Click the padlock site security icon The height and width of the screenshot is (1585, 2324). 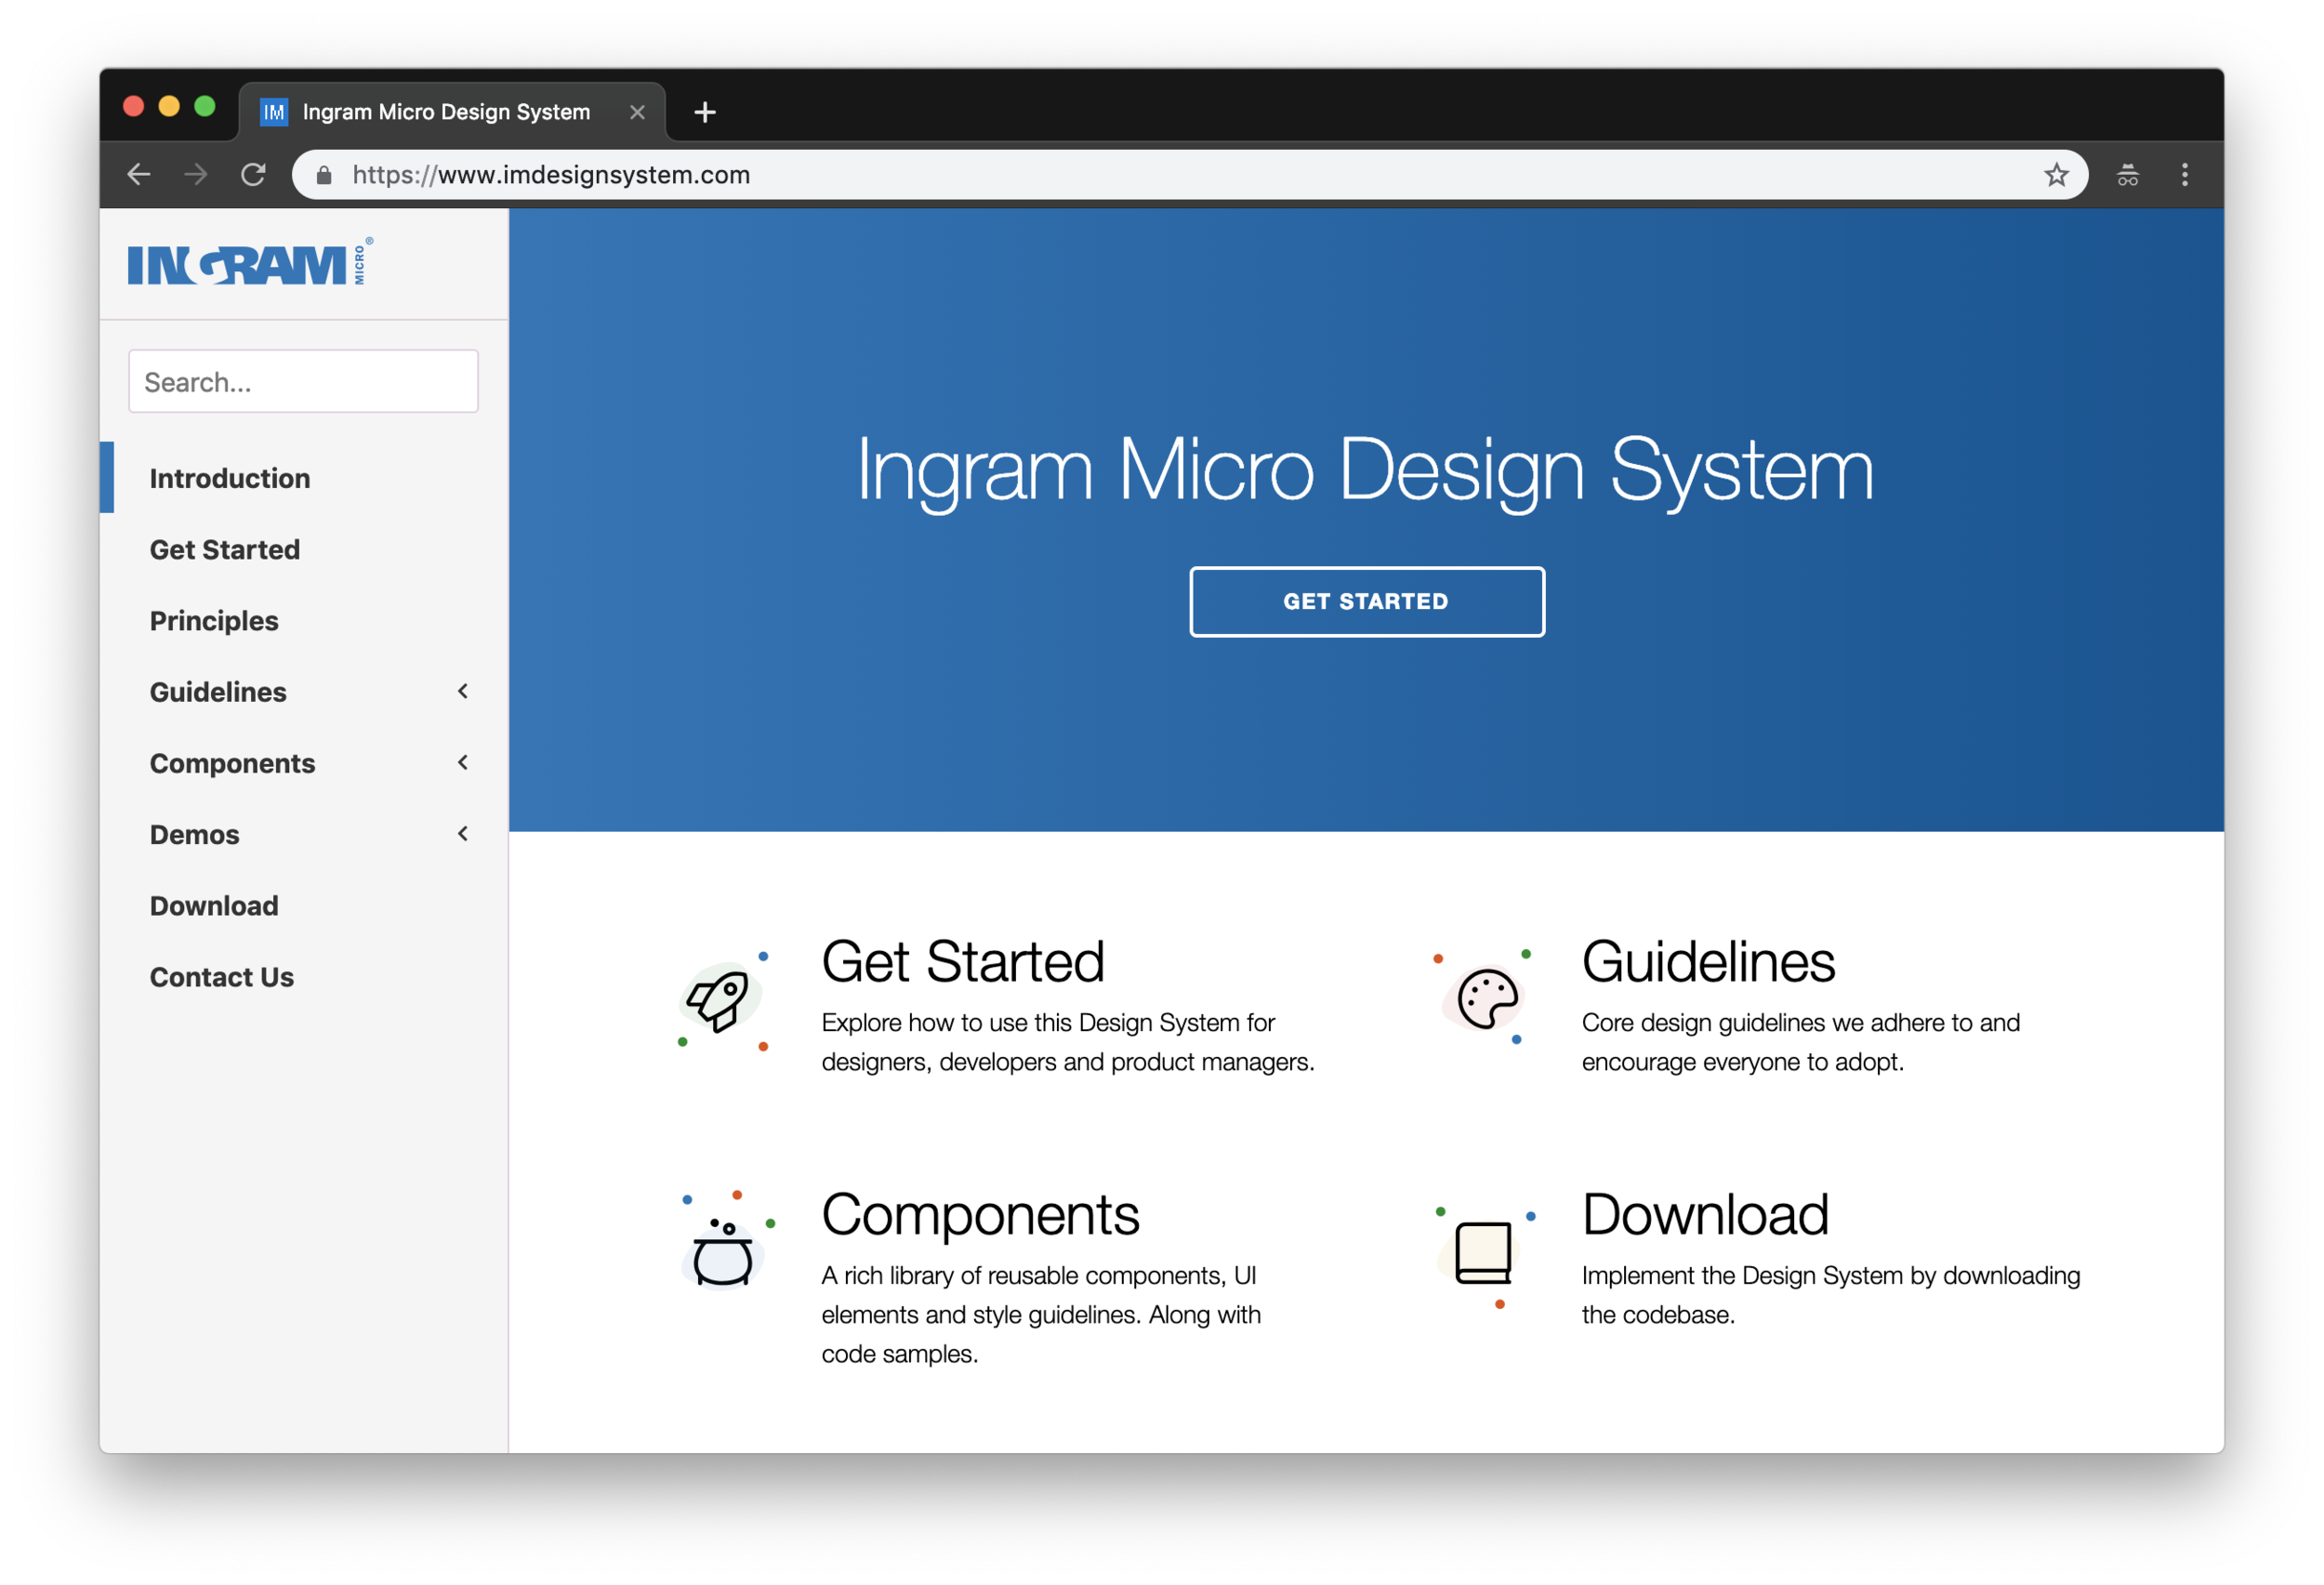tap(323, 176)
